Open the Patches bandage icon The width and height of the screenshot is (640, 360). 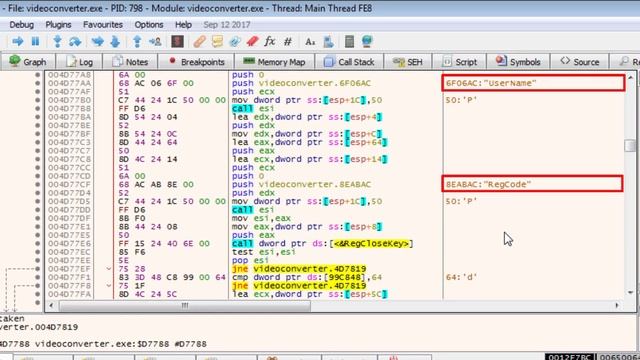199,41
